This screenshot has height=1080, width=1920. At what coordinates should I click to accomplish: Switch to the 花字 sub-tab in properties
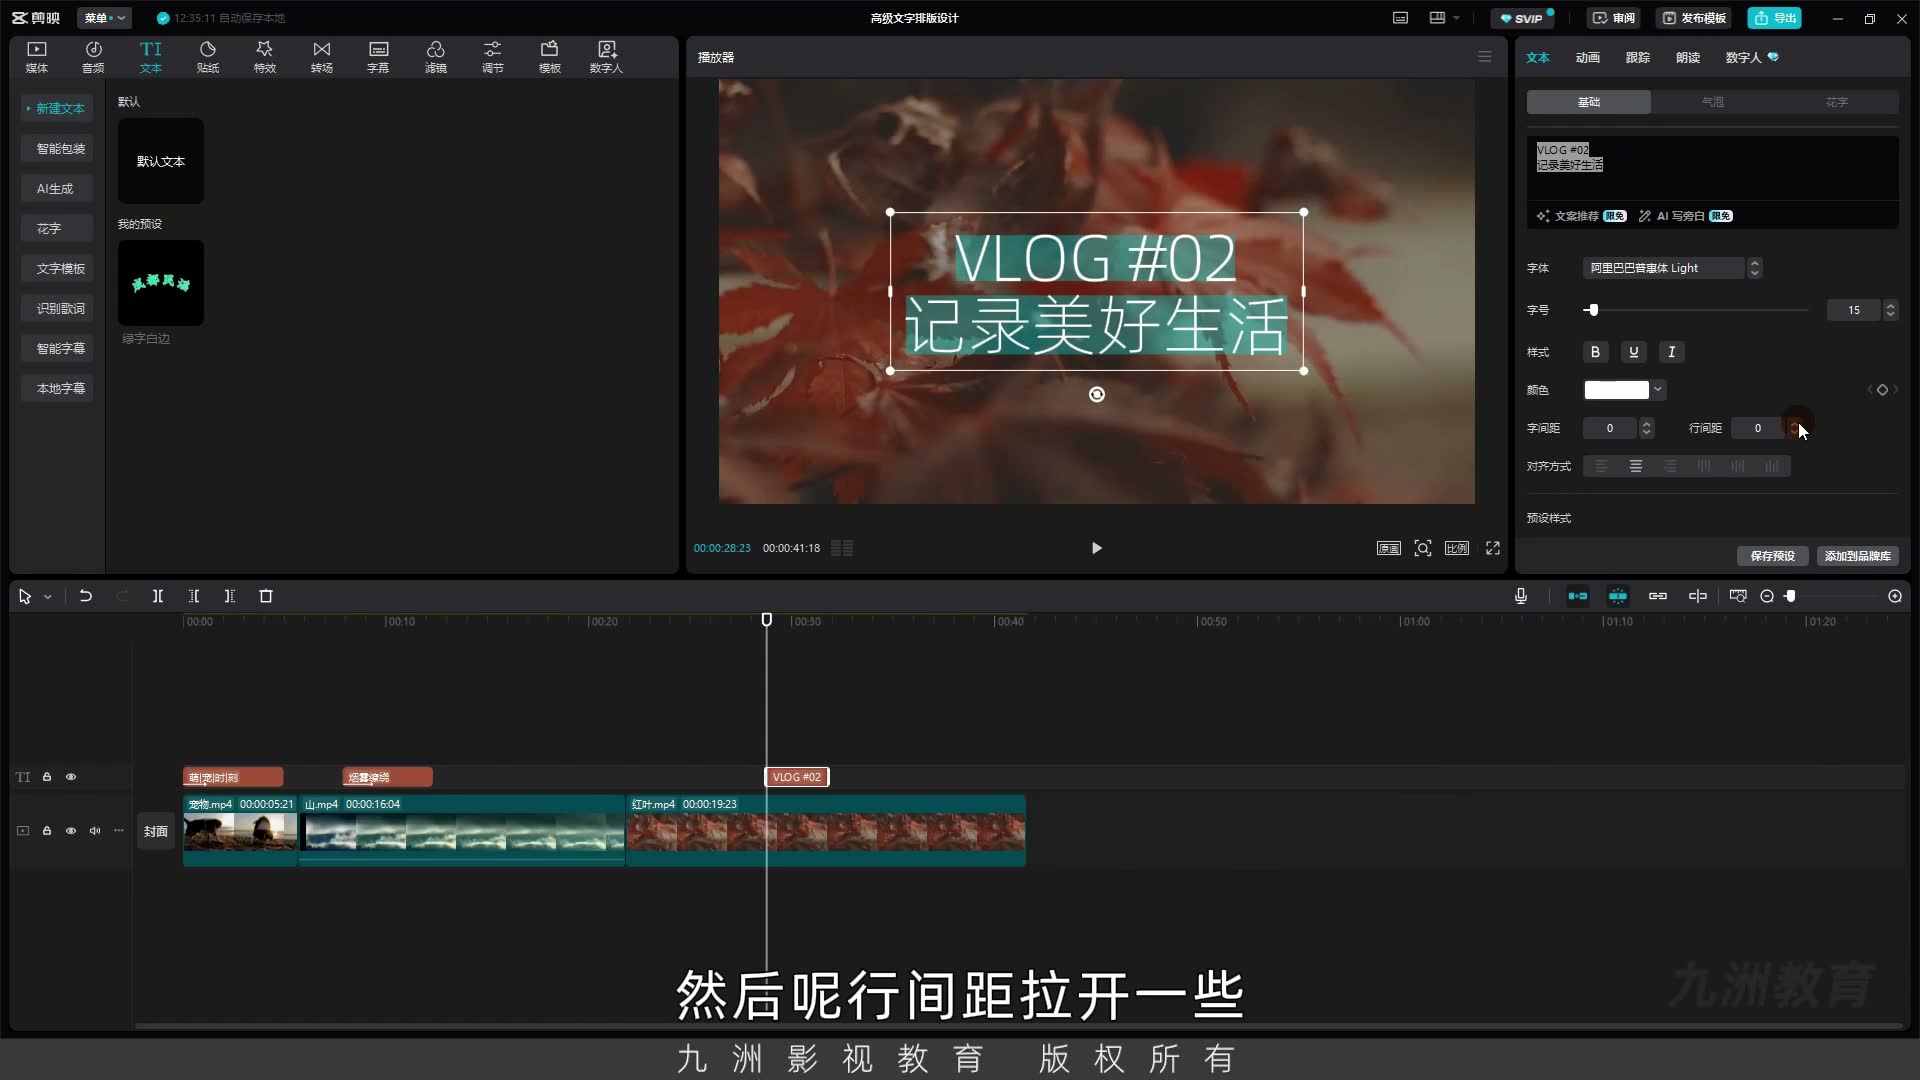click(x=1837, y=102)
